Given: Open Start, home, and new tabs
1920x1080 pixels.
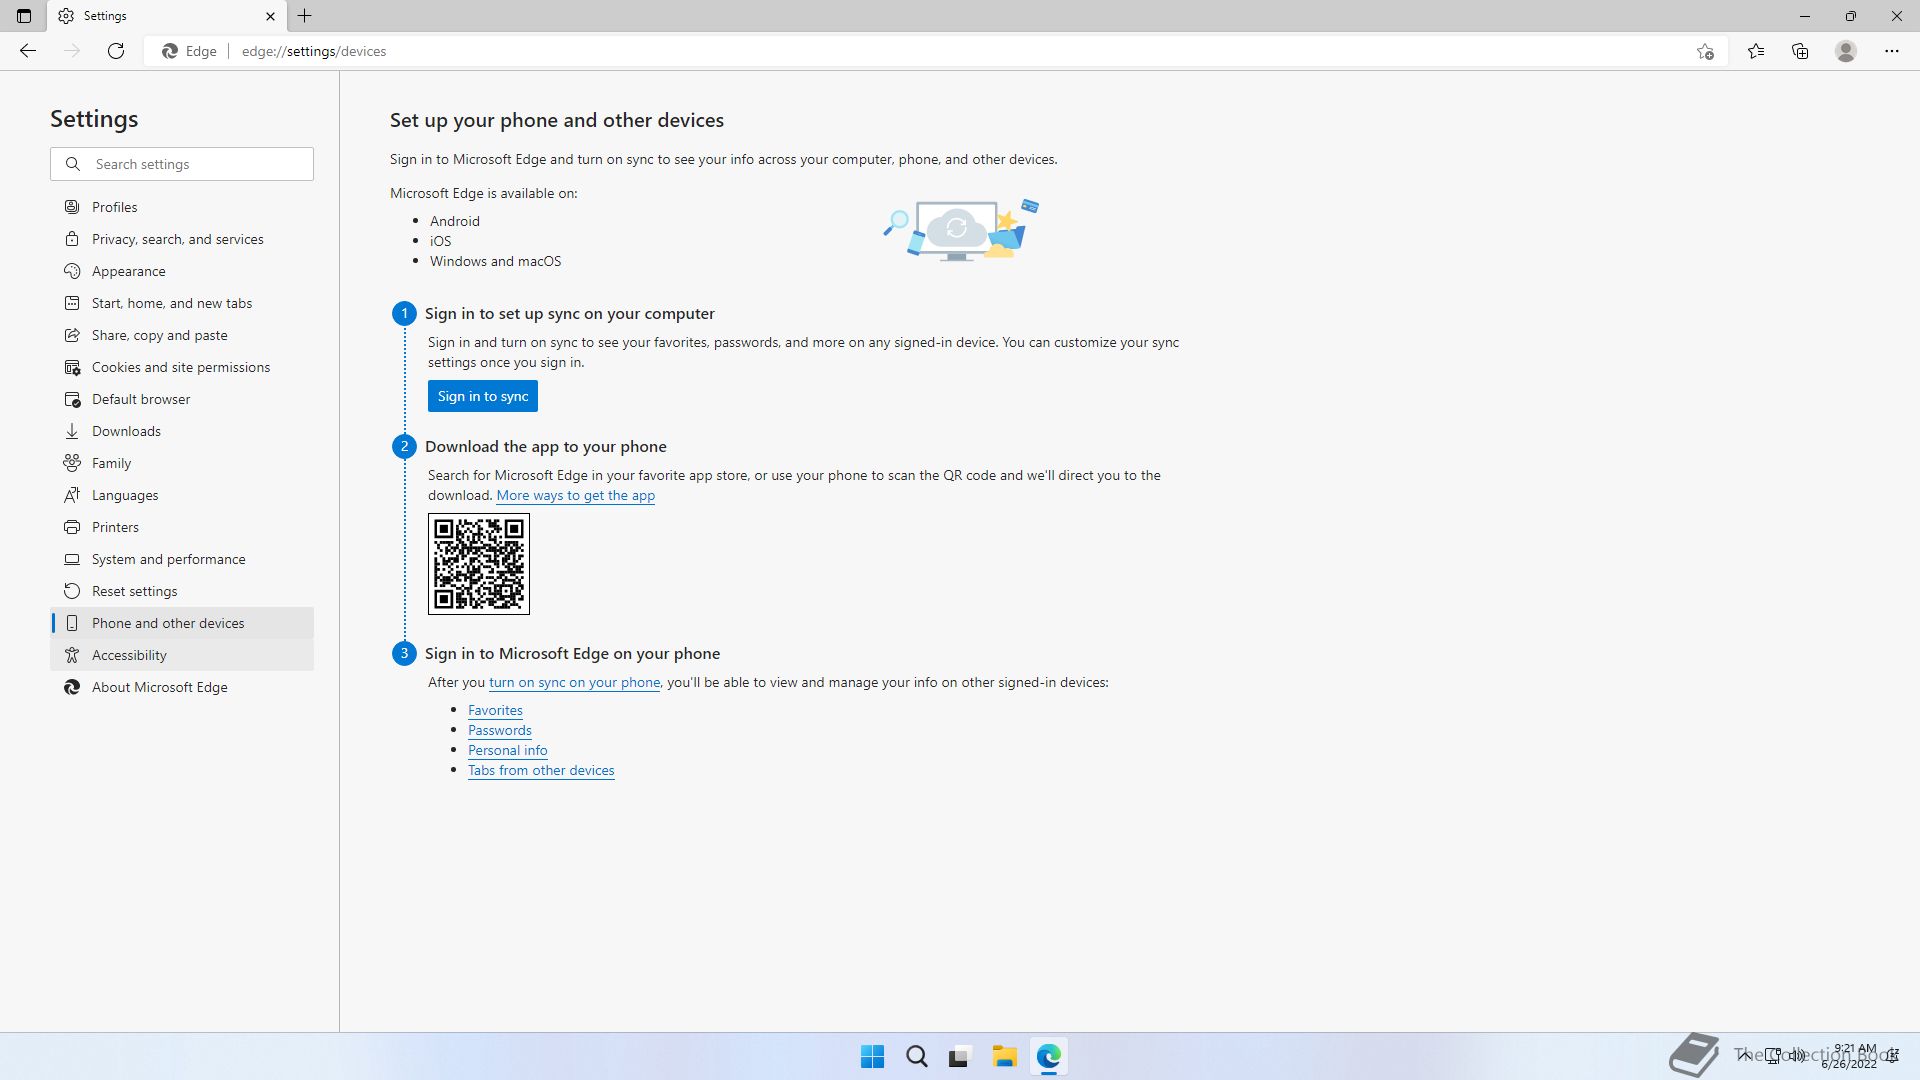Looking at the screenshot, I should tap(182, 303).
